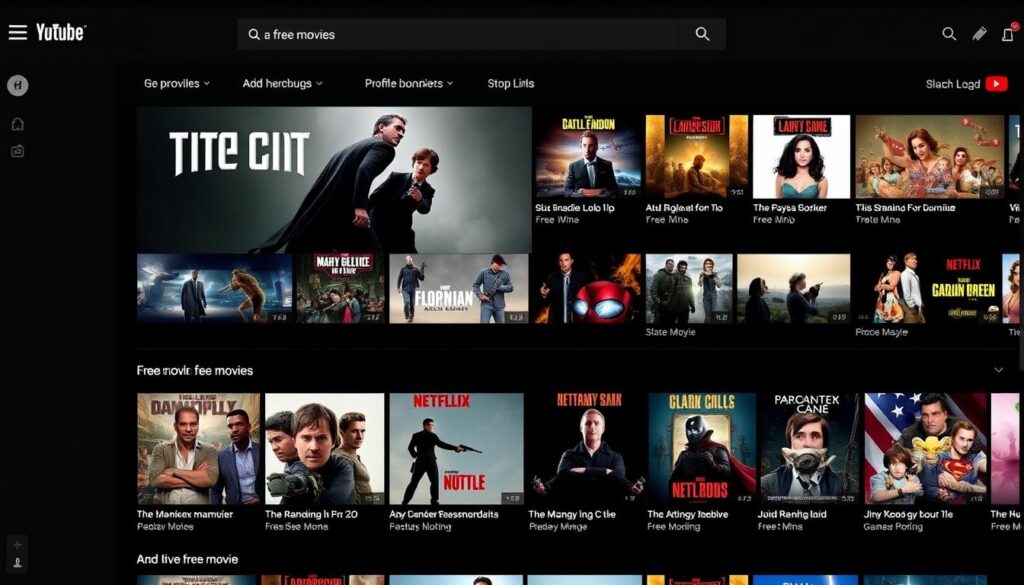Click 'Jiny Koog gy bour Tle' title
The image size is (1024, 585).
click(908, 514)
